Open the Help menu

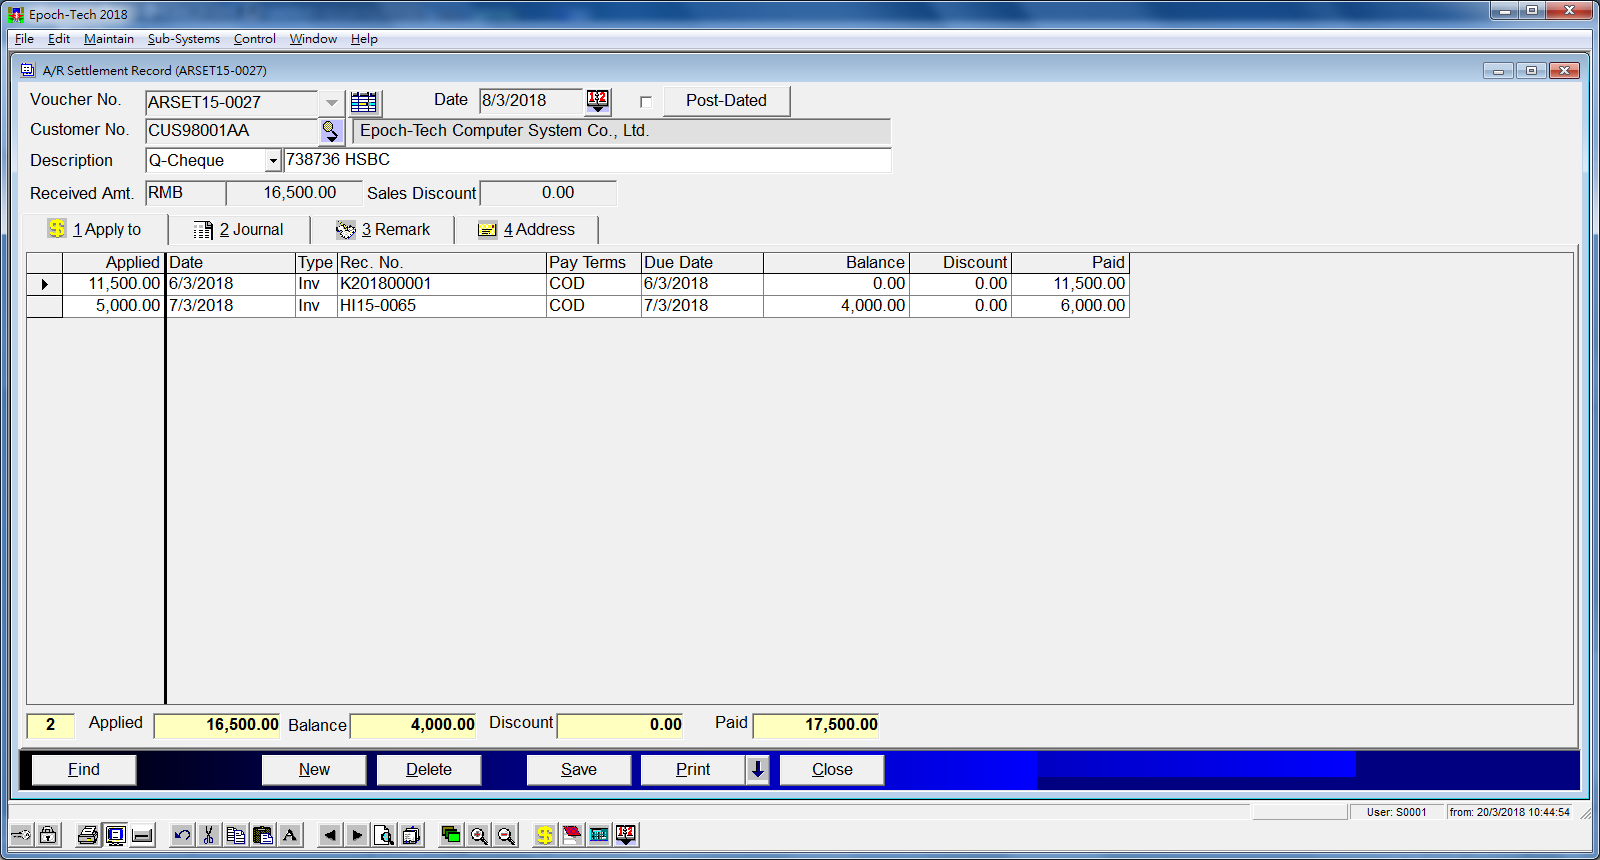point(364,39)
